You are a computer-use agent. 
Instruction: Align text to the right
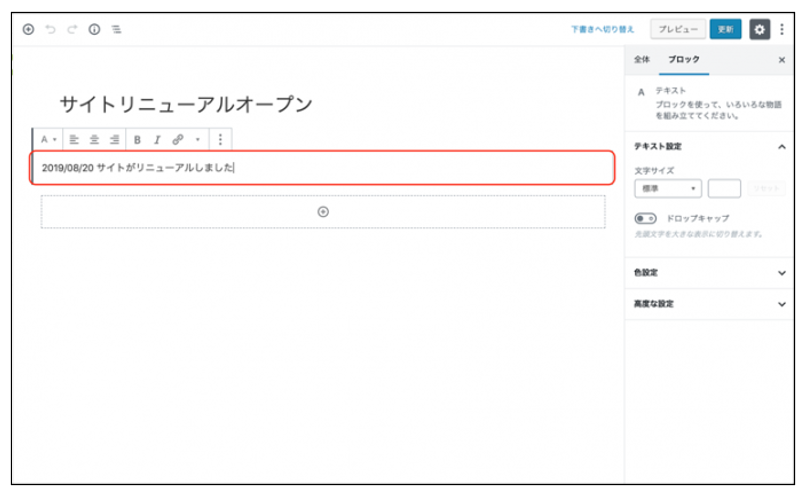(x=114, y=139)
